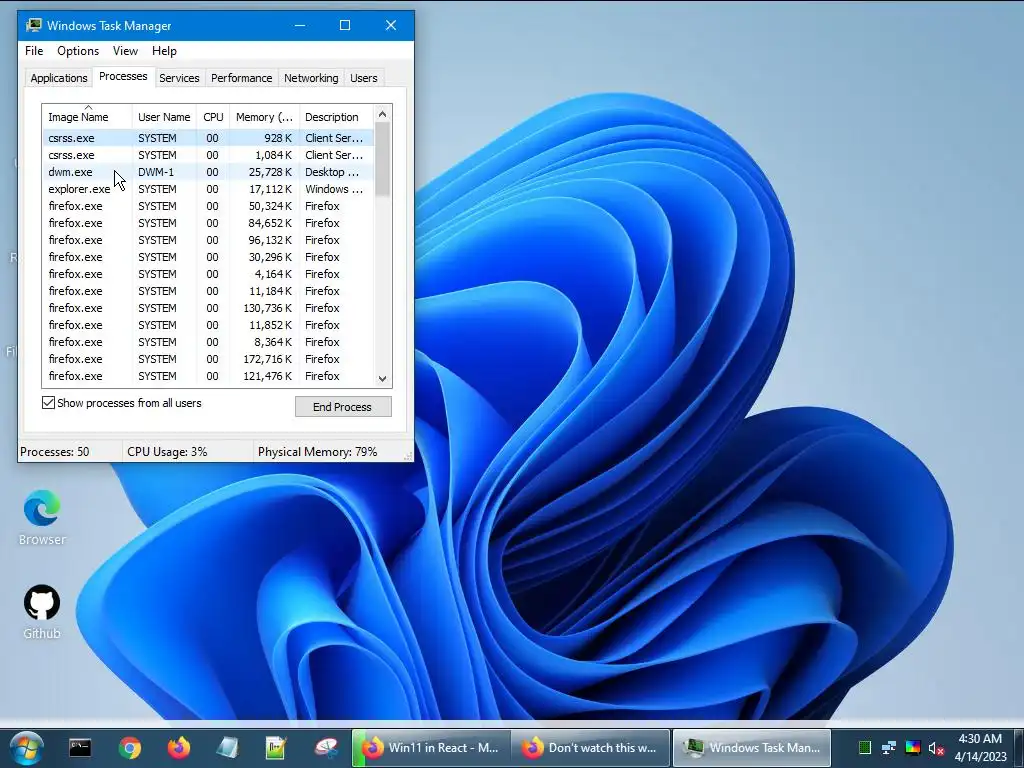
Task: Select the firefox.exe row with 121,476 K
Action: click(x=208, y=376)
